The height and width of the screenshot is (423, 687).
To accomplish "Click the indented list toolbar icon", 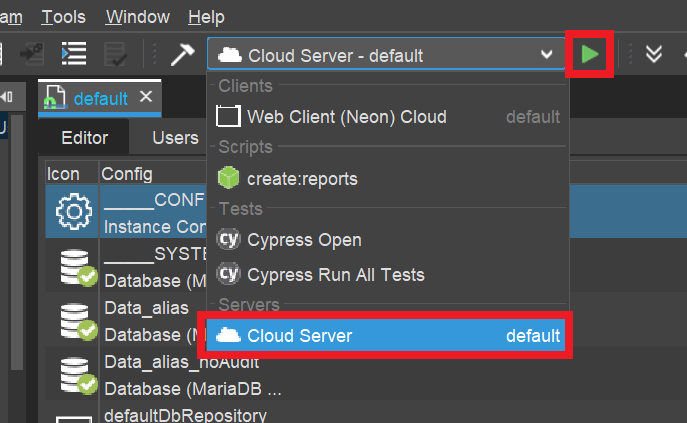I will tap(73, 54).
